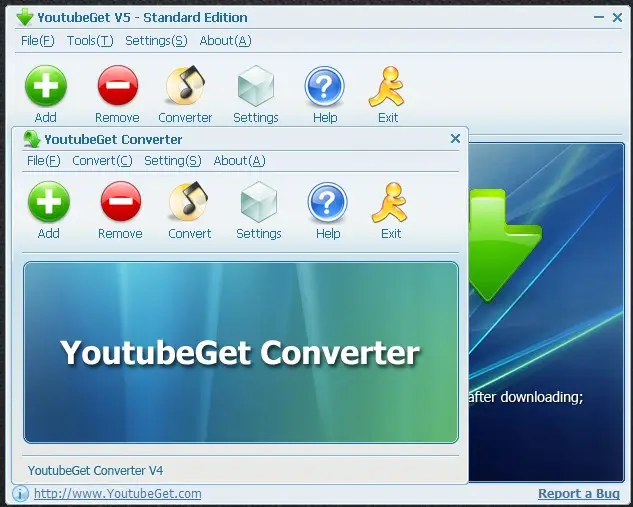Close the YoutubeGet V5 main window

click(x=617, y=17)
